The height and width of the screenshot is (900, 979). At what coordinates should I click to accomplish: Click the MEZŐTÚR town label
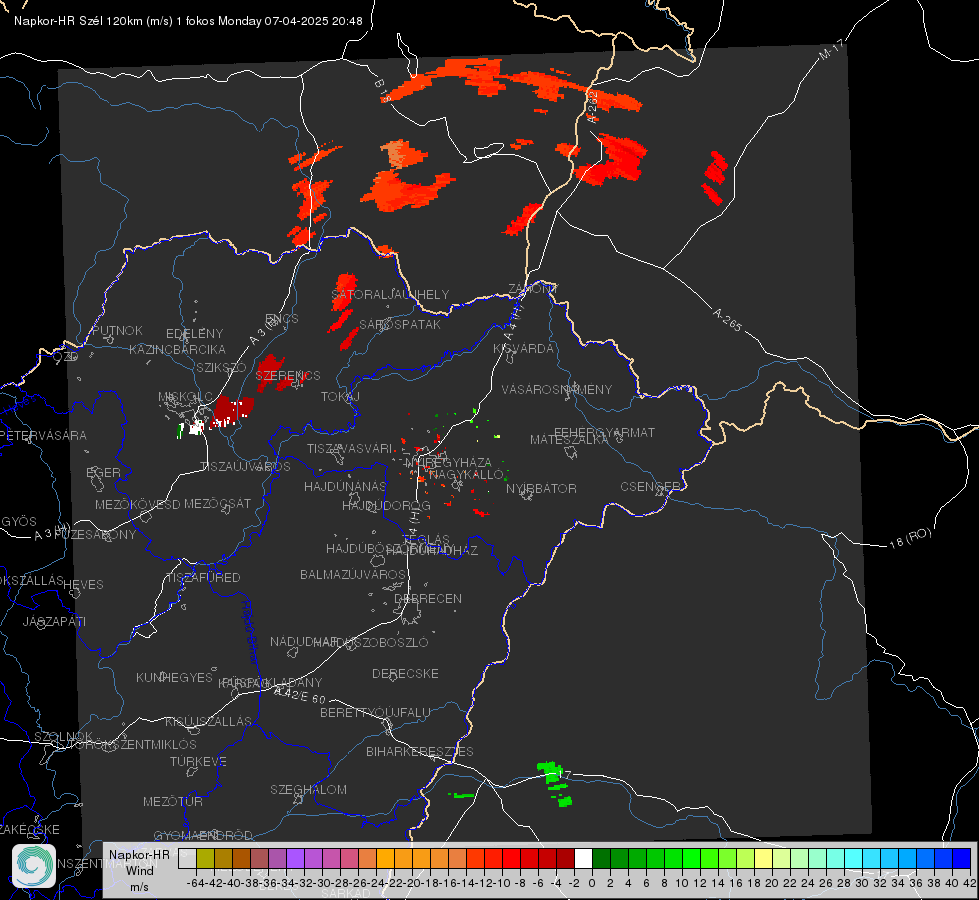click(x=173, y=801)
